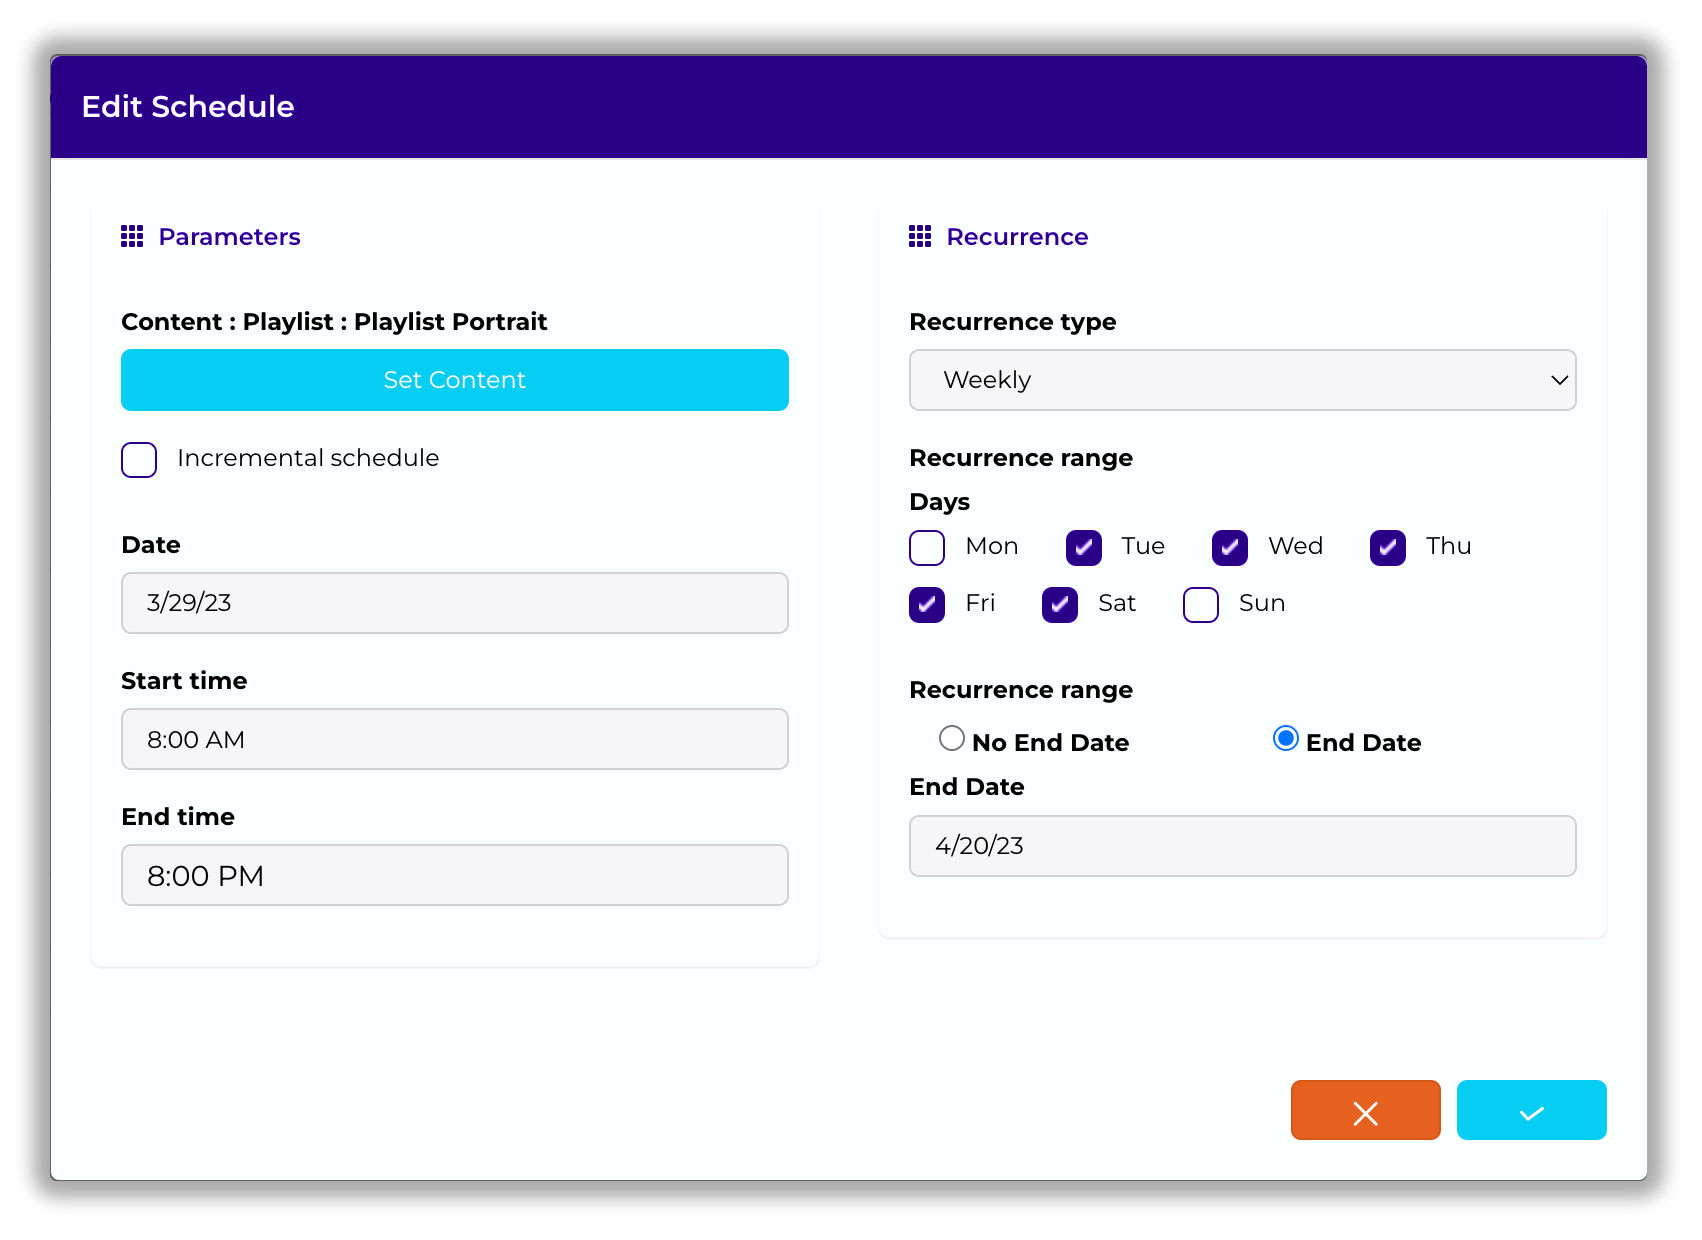The image size is (1702, 1240).
Task: Click the Recurrence grid icon
Action: pos(919,236)
